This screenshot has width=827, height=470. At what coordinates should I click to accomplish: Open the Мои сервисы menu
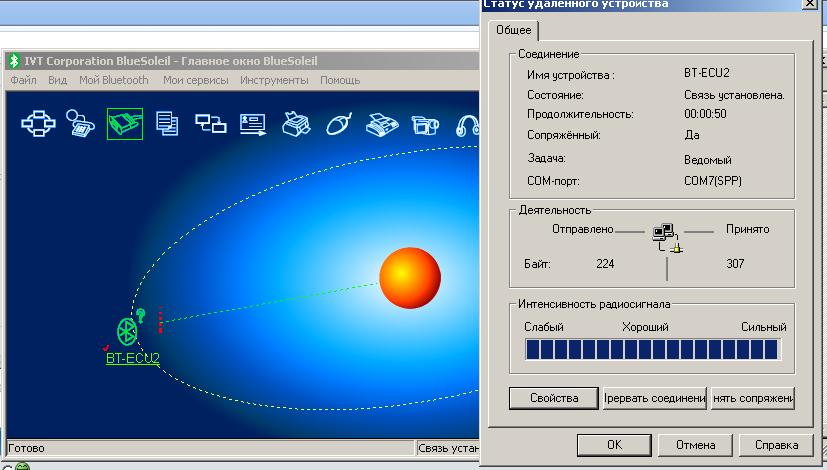(x=195, y=80)
